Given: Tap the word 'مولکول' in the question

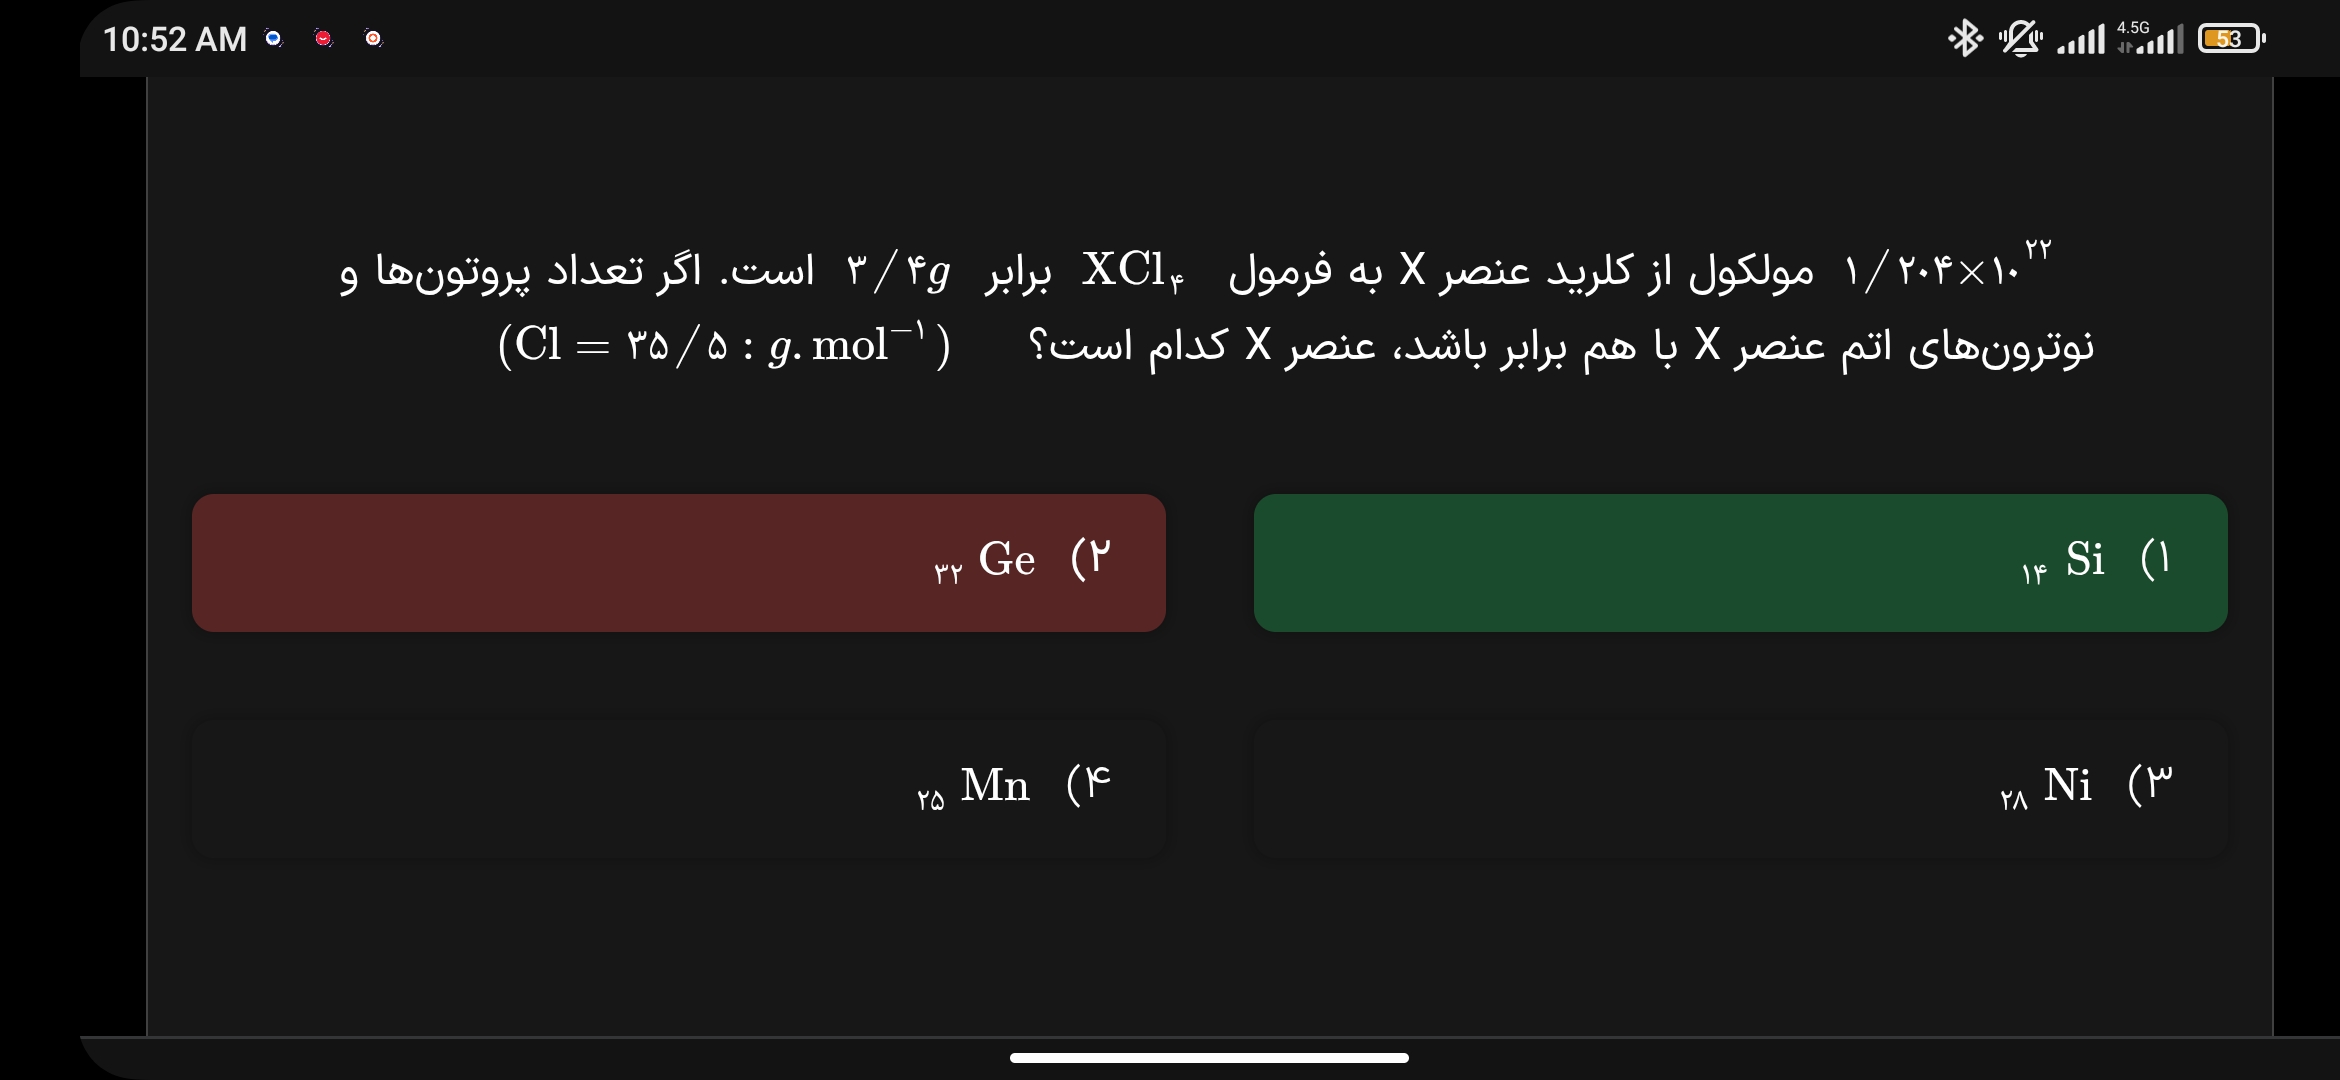Looking at the screenshot, I should pyautogui.click(x=1750, y=271).
